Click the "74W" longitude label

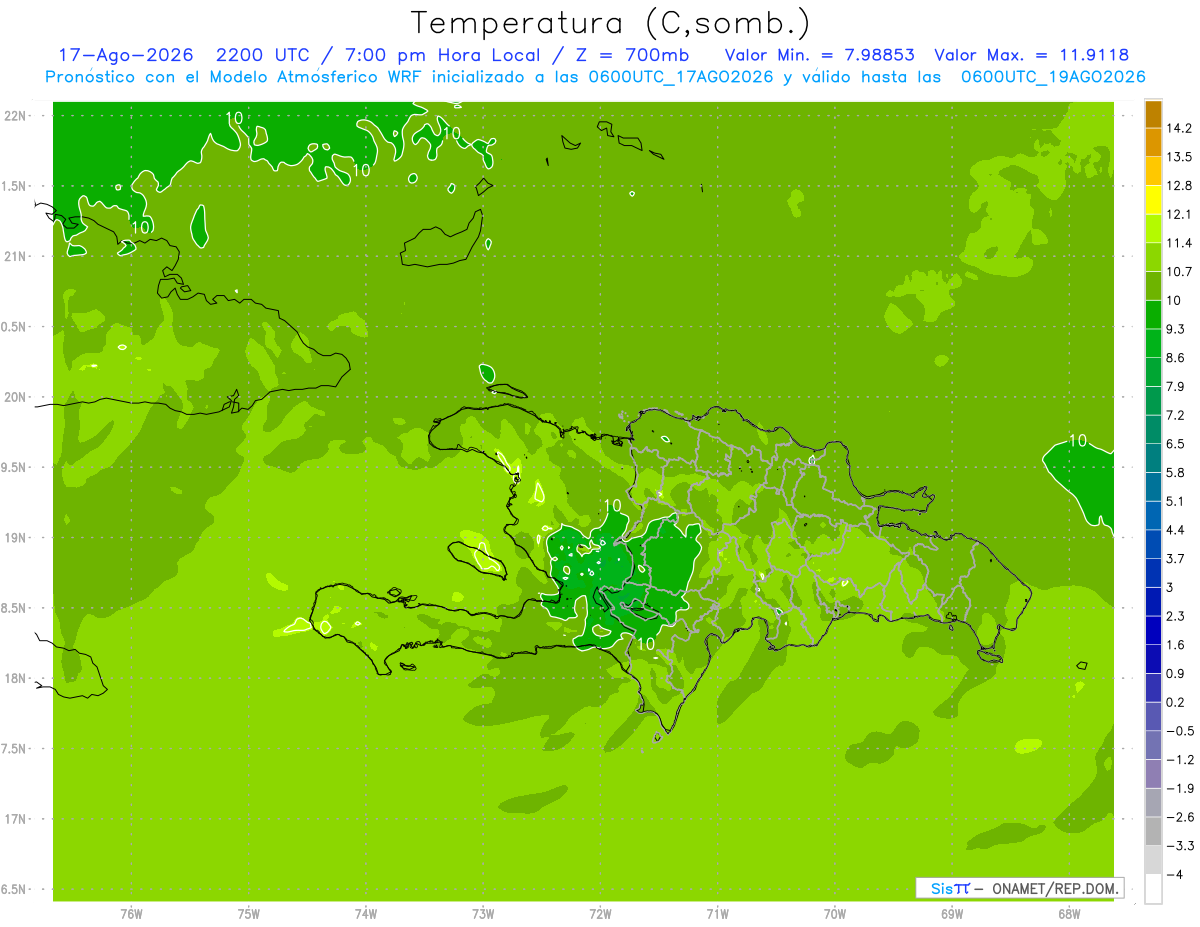pyautogui.click(x=365, y=914)
